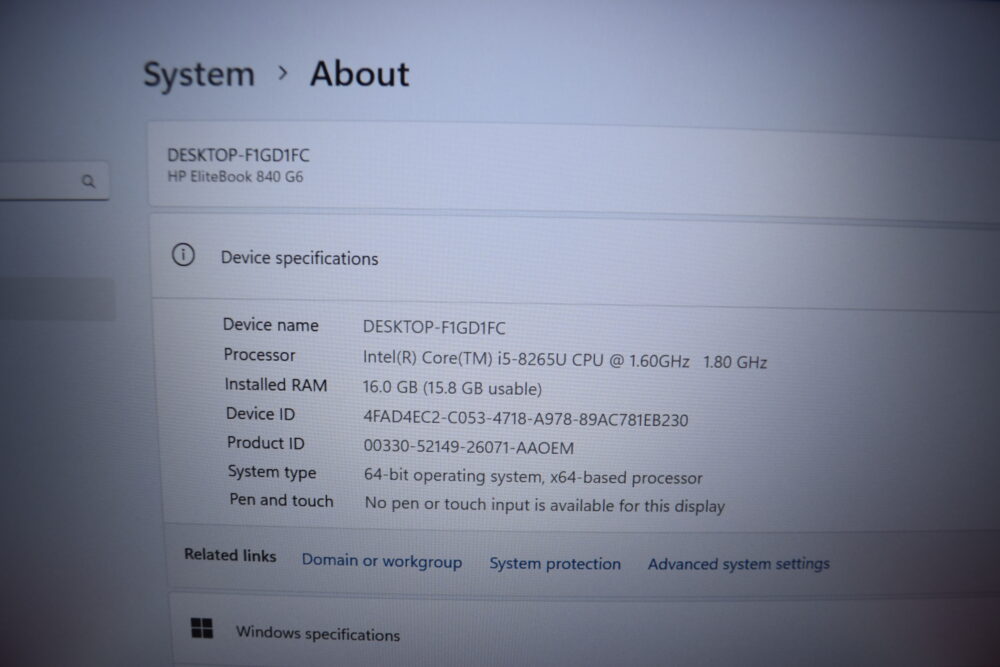Select the PC name DESKTOP-F1GD1FC header text
Viewport: 1000px width, 667px height.
tap(238, 155)
